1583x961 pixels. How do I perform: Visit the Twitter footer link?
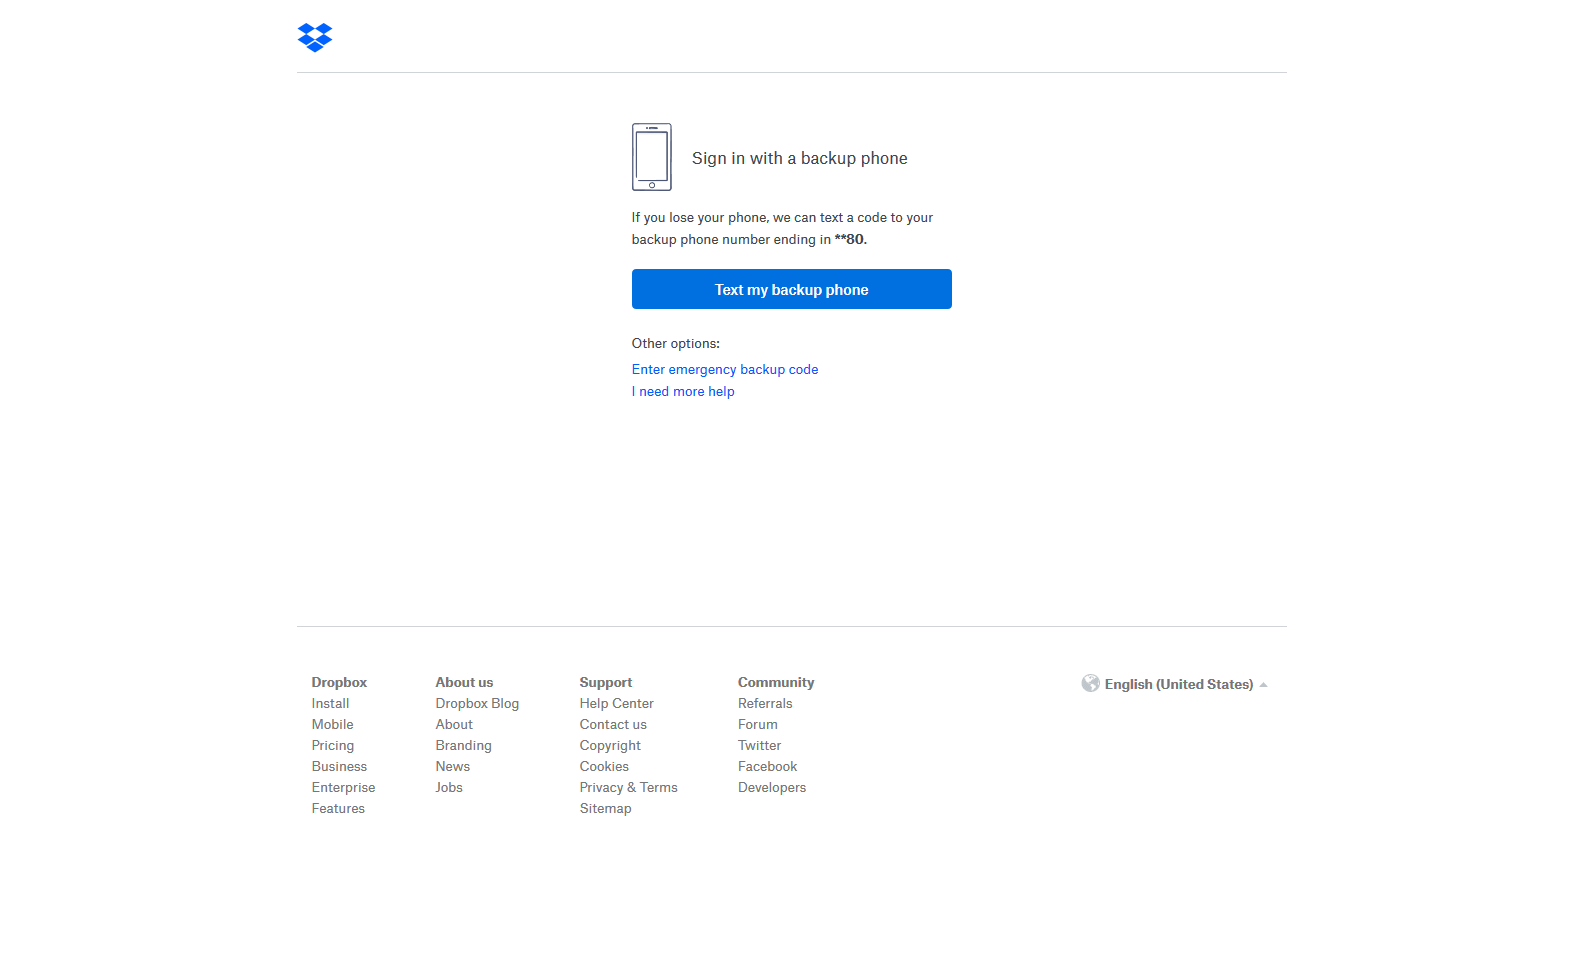tap(759, 745)
